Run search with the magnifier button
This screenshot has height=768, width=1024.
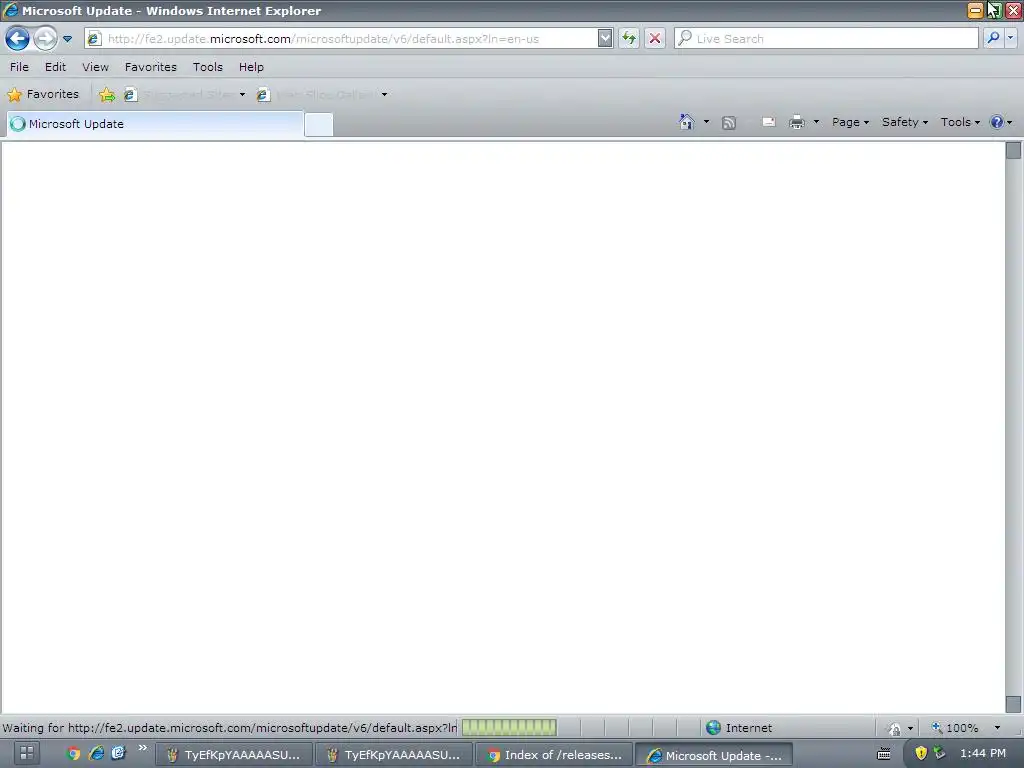(993, 39)
